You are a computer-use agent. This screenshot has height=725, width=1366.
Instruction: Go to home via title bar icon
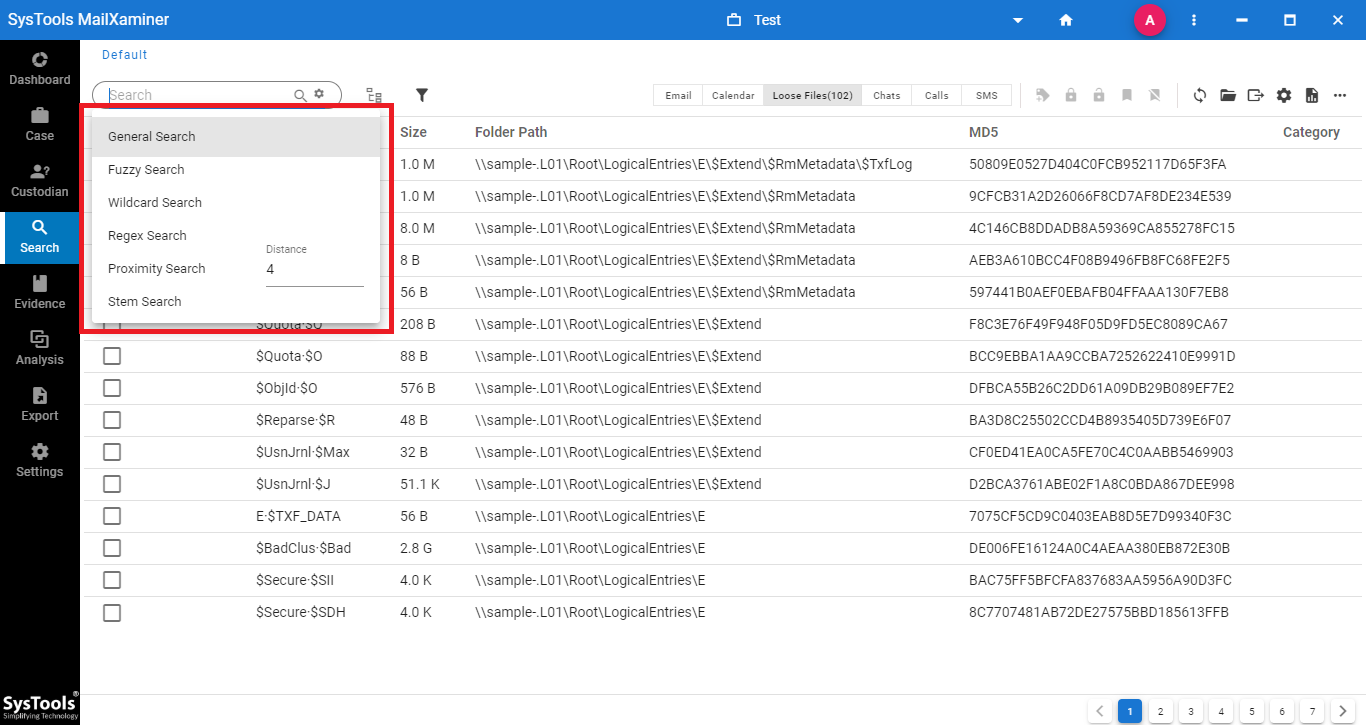(x=1066, y=20)
